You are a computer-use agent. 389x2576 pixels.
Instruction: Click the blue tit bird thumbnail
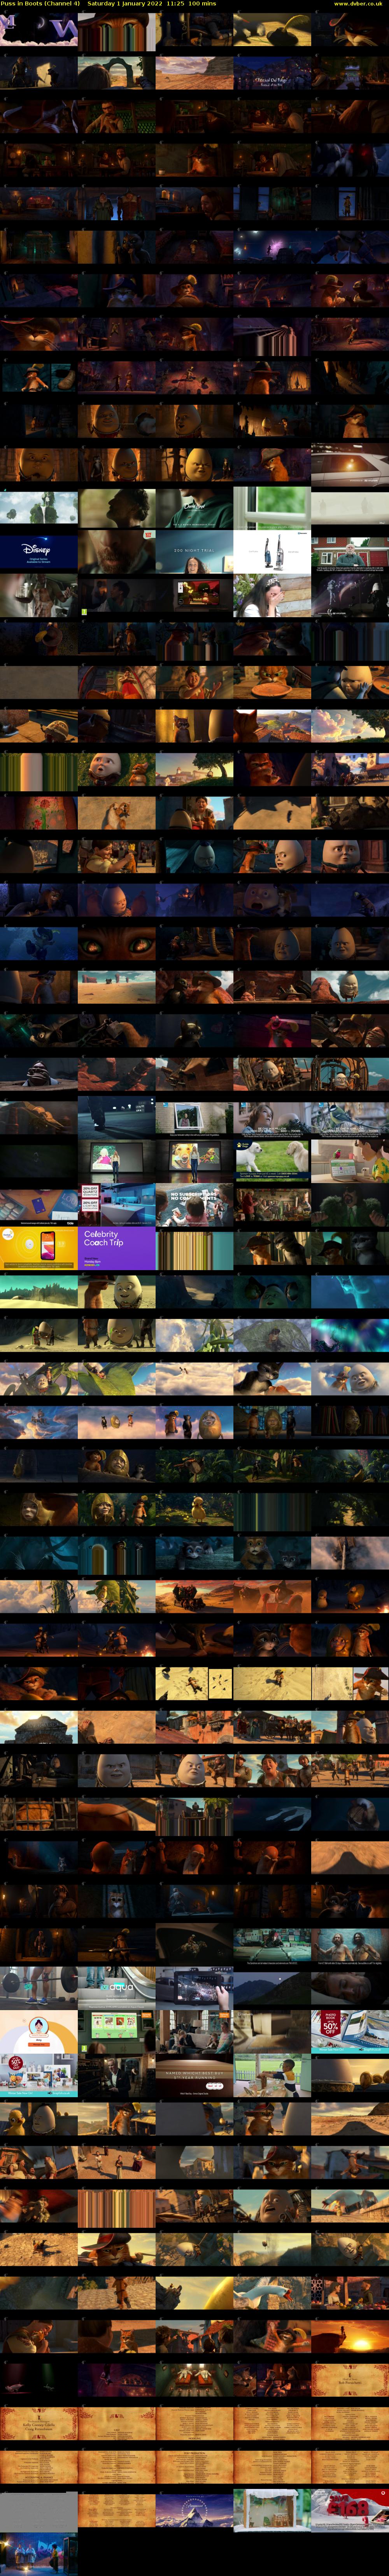tap(350, 1118)
